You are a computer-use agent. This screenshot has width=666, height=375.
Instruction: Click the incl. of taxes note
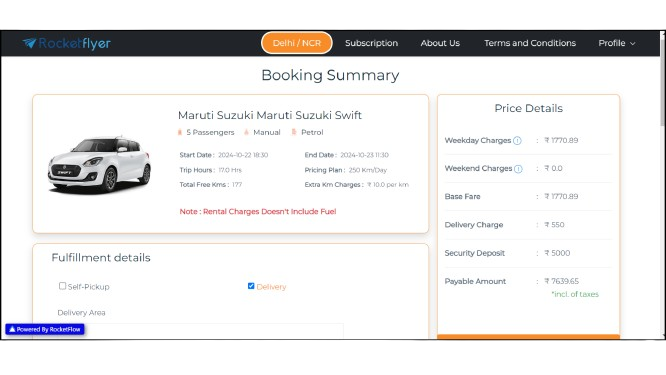575,294
